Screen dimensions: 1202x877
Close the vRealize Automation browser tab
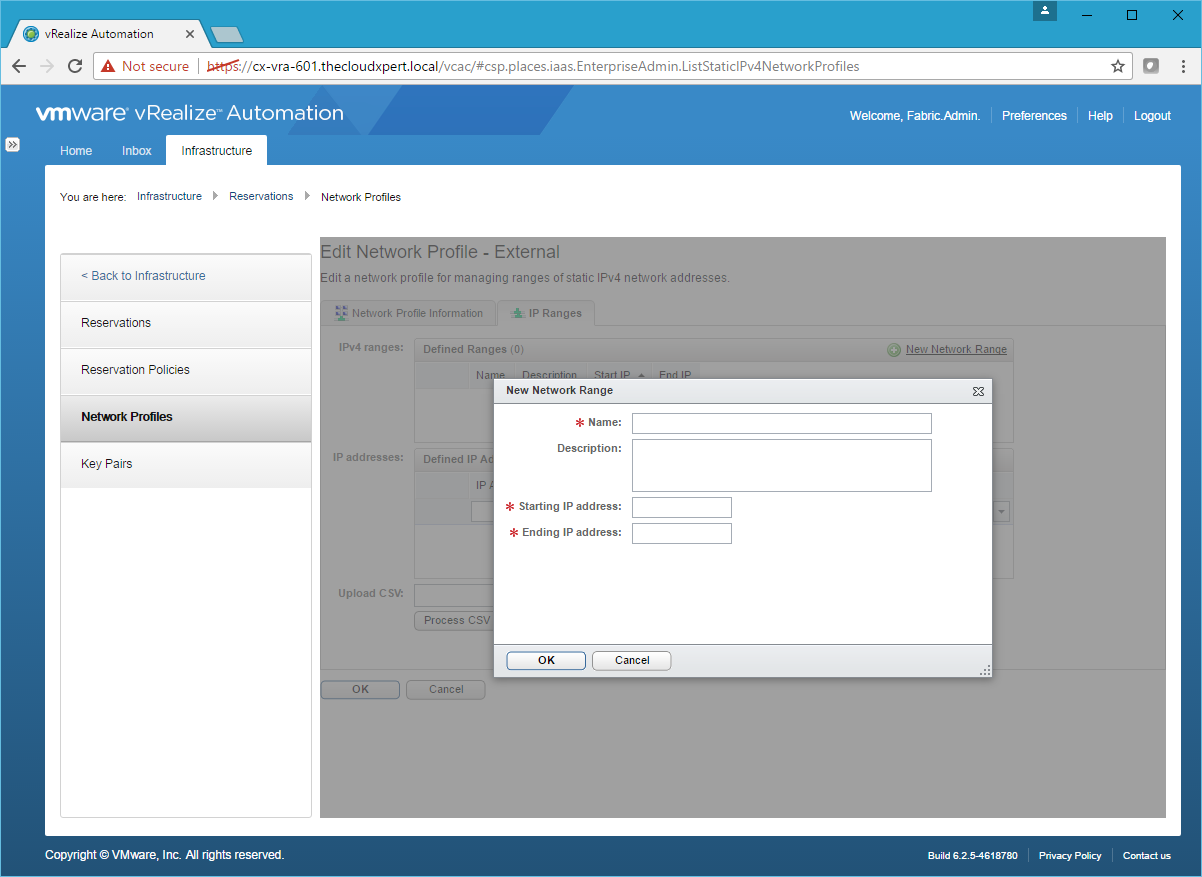coord(190,34)
